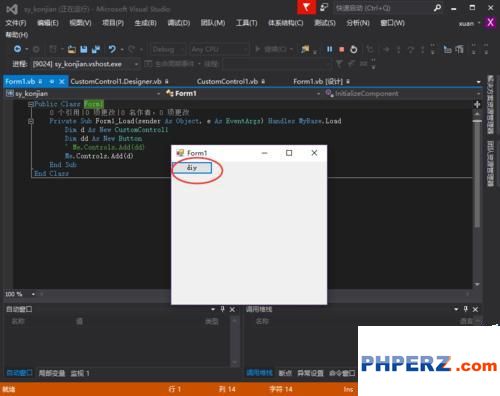Image resolution: width=500 pixels, height=396 pixels.
Task: Click the Open File folder icon
Action: click(72, 50)
